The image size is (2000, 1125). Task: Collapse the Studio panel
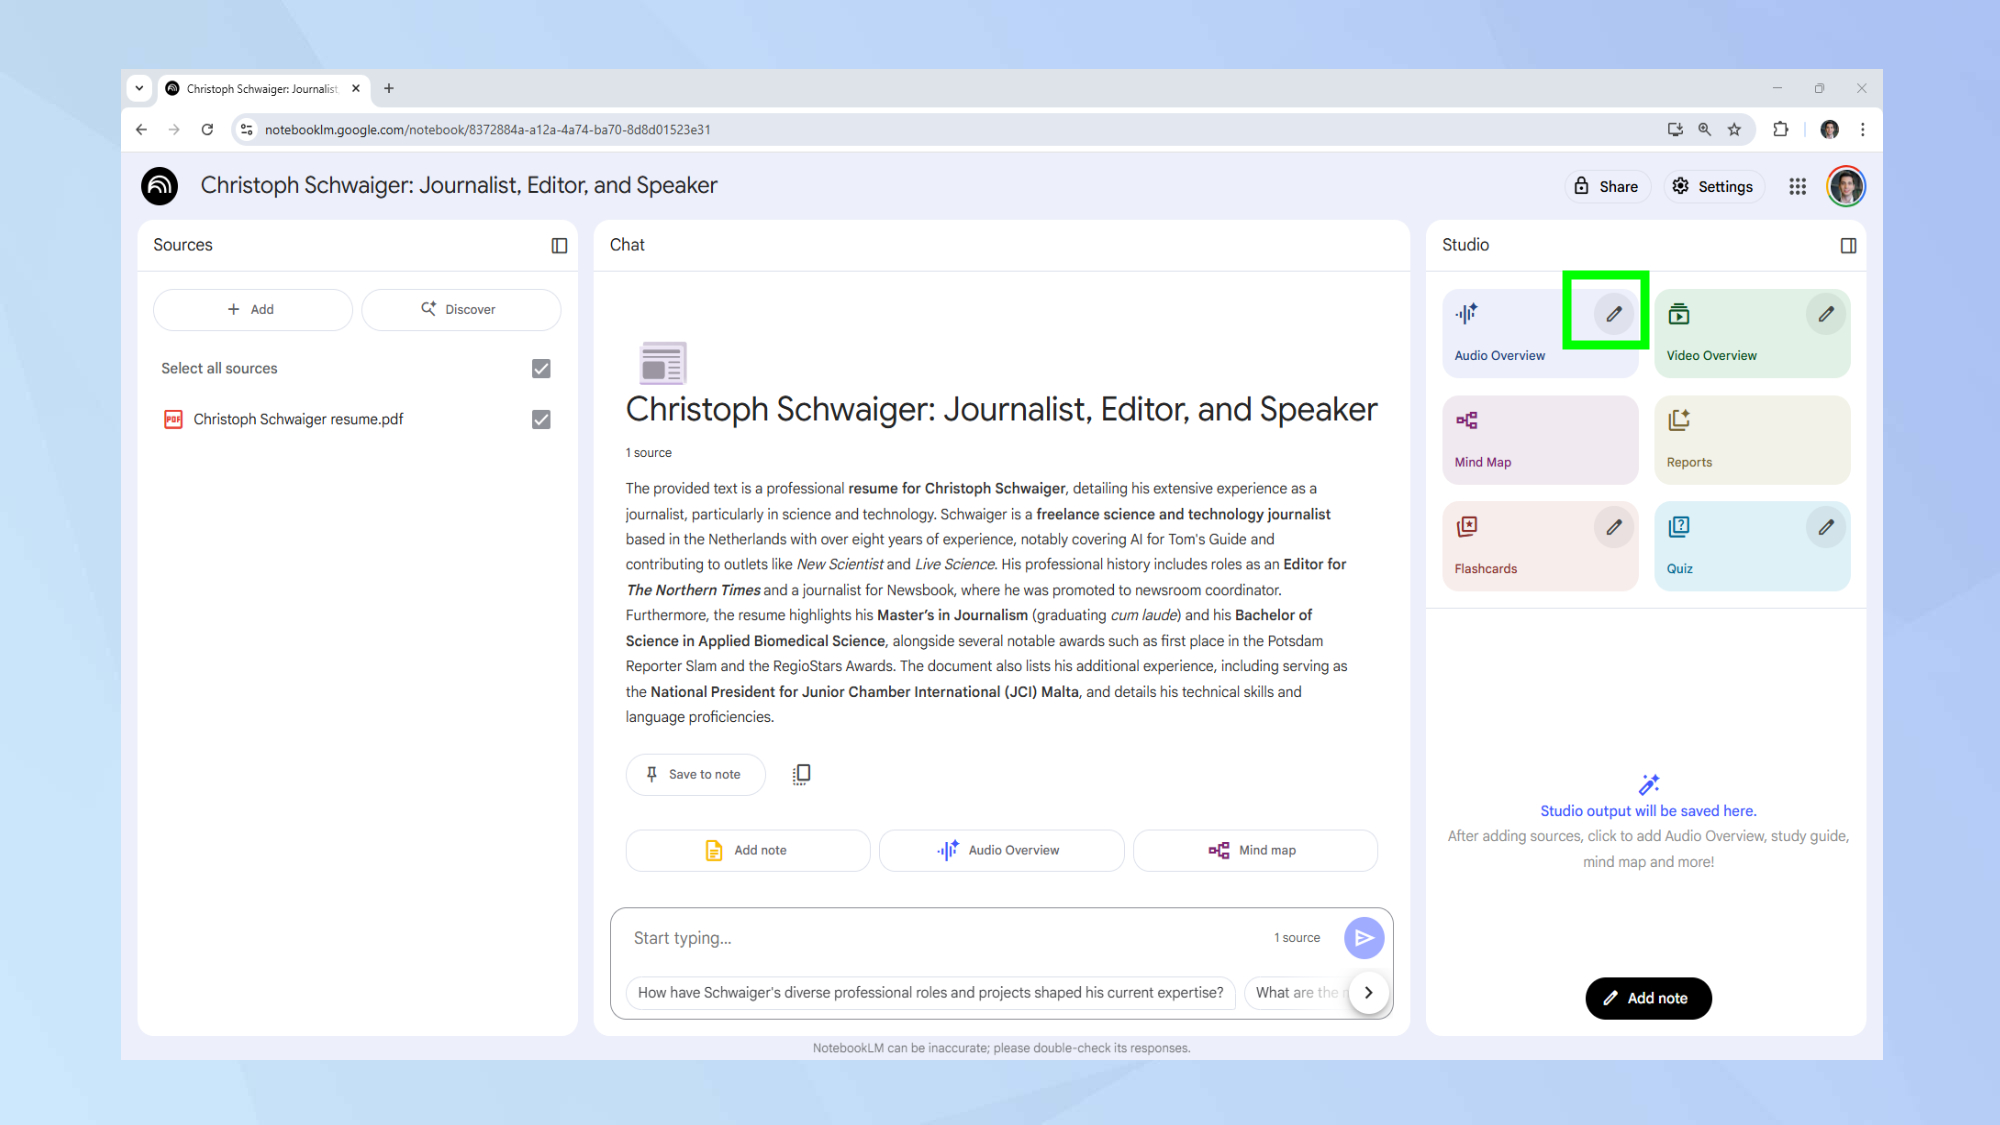[x=1848, y=245]
